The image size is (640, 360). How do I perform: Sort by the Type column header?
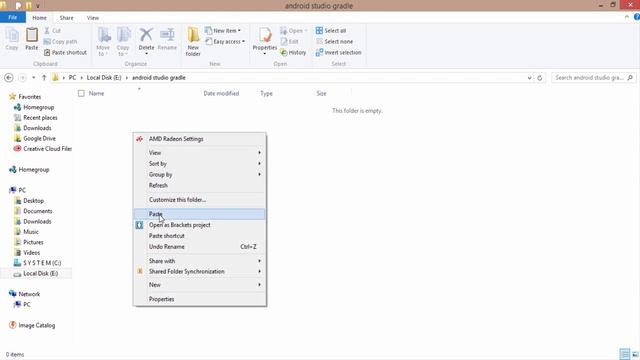pos(266,93)
